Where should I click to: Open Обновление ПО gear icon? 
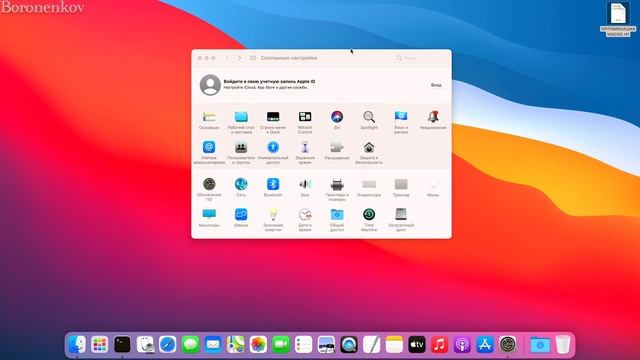click(209, 184)
